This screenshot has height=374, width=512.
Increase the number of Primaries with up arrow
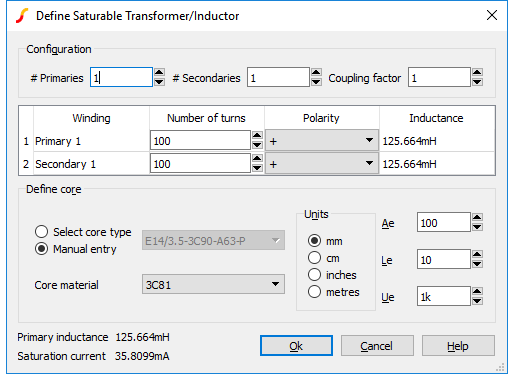coord(159,73)
